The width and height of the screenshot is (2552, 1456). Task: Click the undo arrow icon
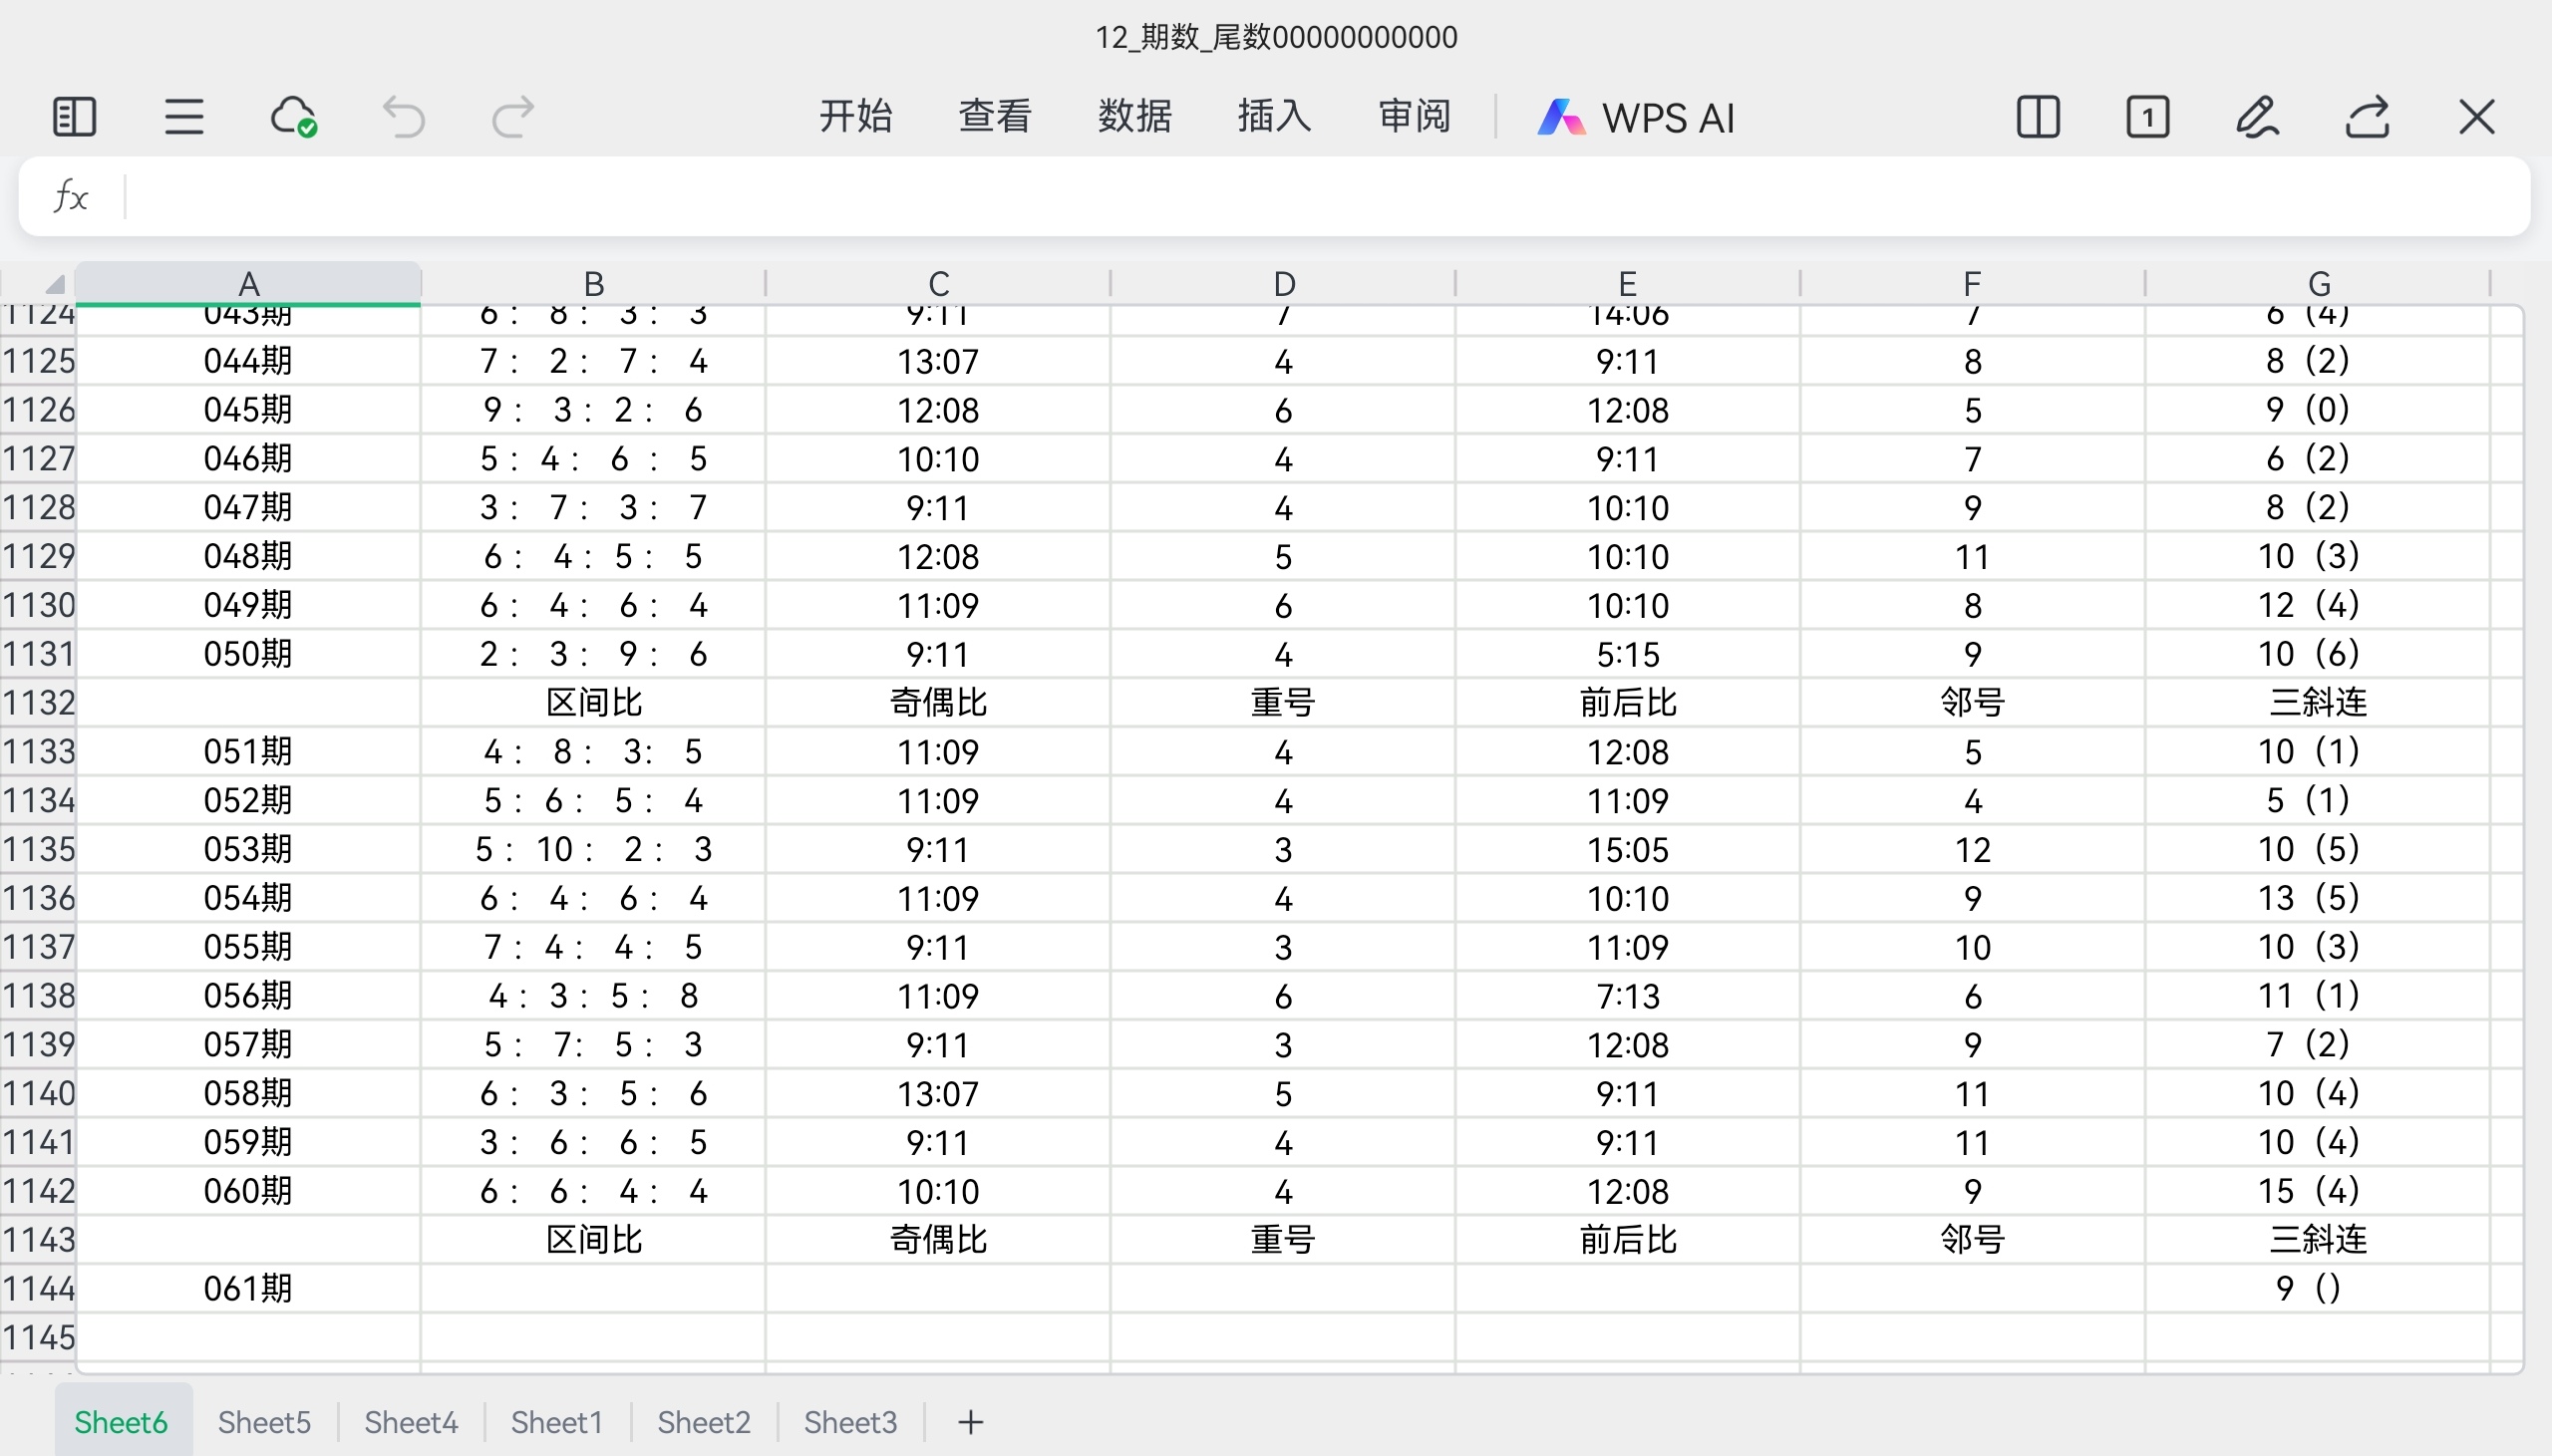404,117
